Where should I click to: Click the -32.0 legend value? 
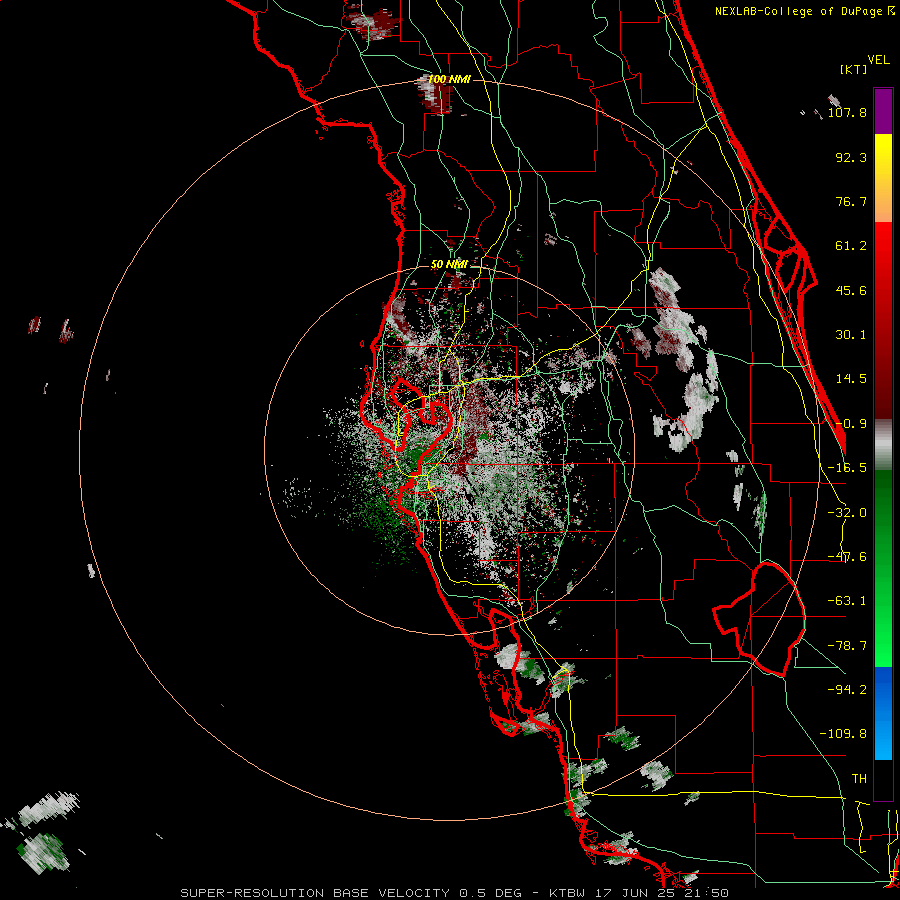click(847, 513)
